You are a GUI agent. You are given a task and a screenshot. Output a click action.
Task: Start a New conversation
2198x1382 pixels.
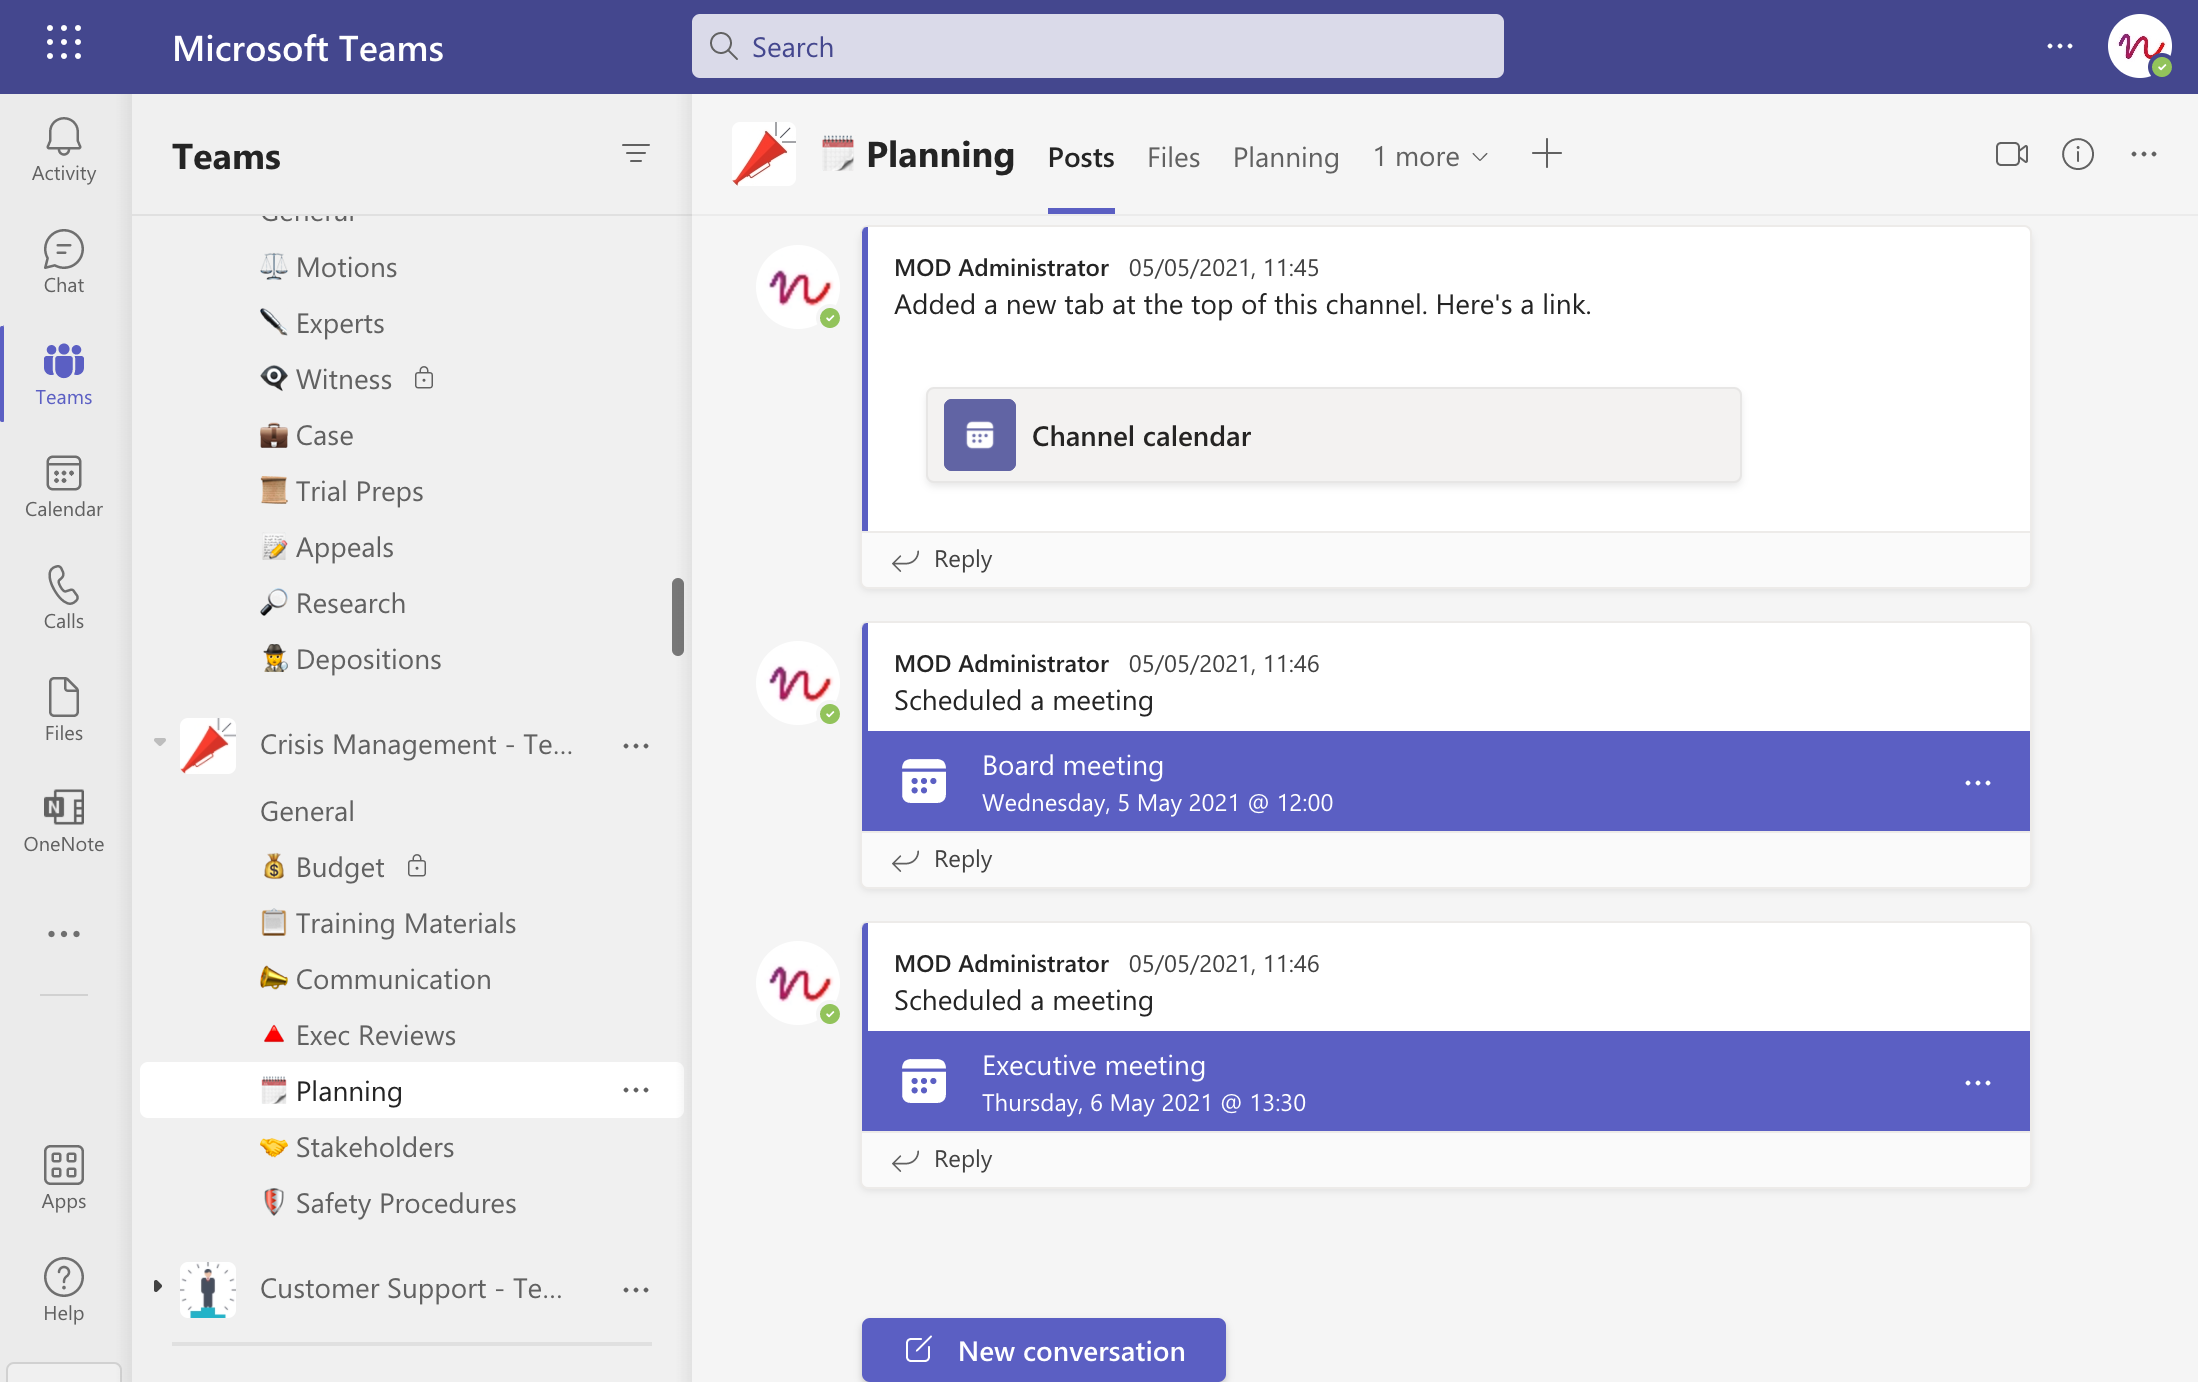(x=1043, y=1350)
